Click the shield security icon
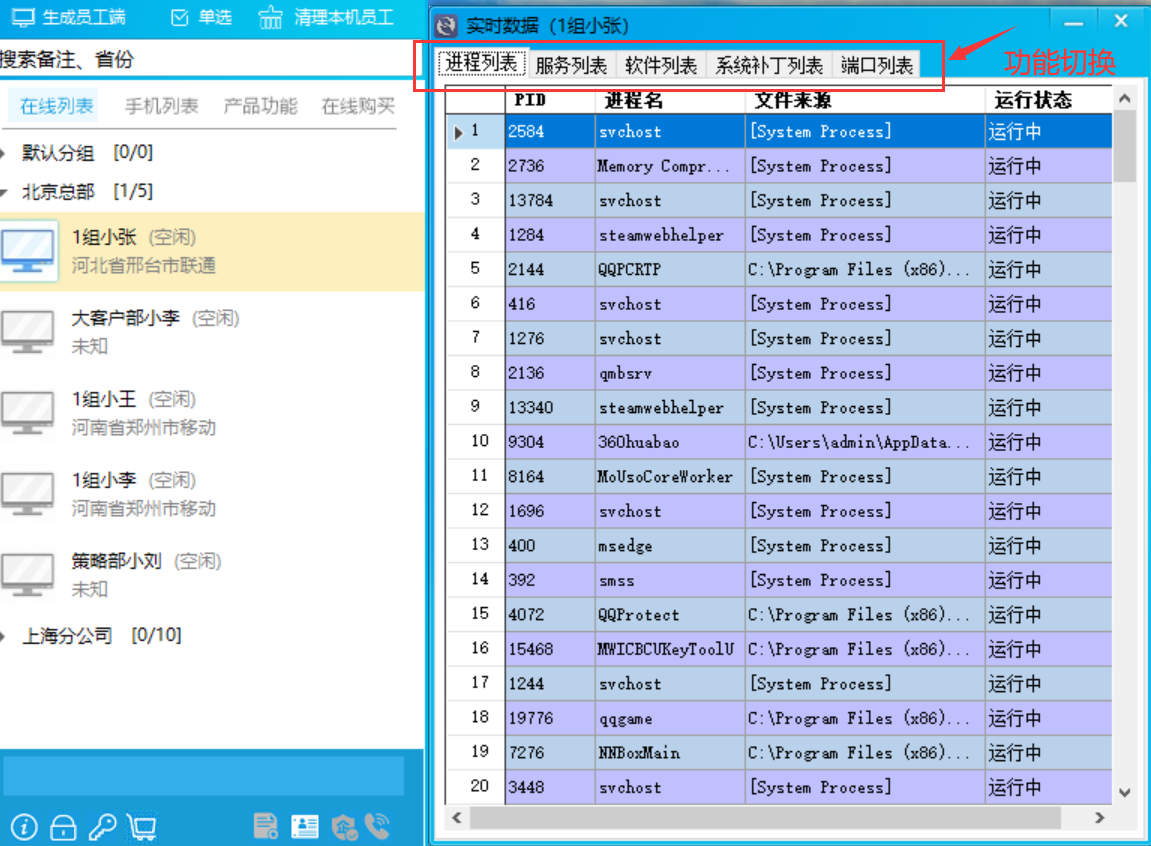Viewport: 1151px width, 846px height. (x=345, y=826)
